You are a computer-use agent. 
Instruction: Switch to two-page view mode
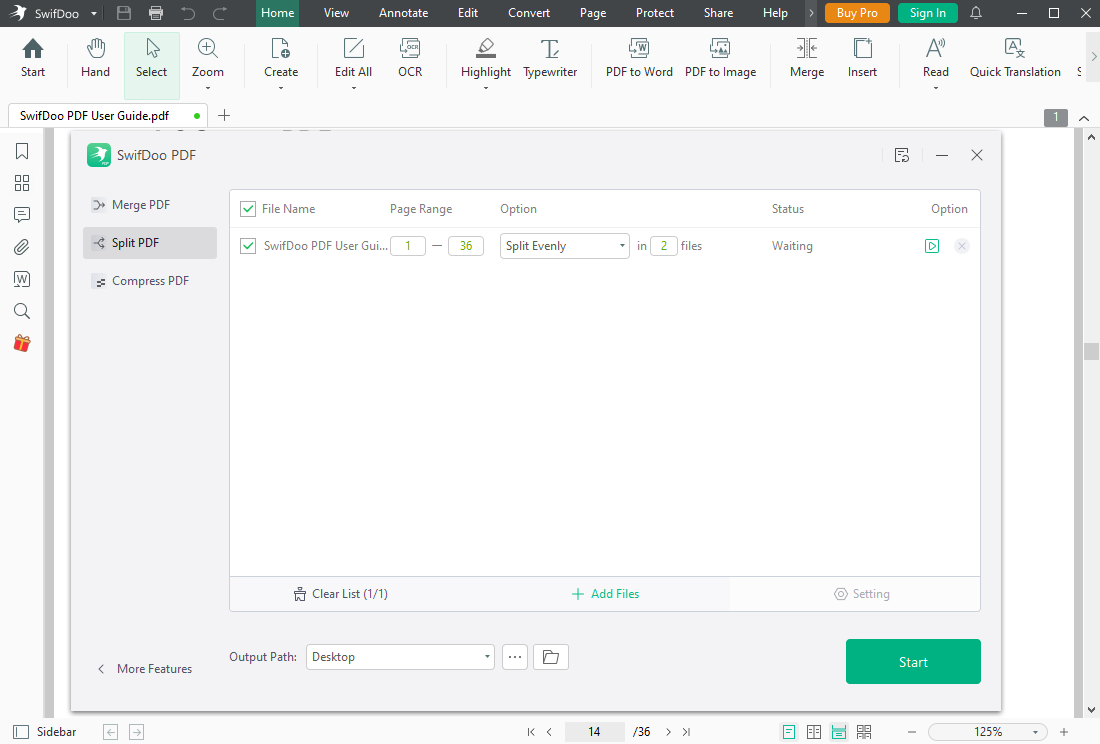coord(814,732)
